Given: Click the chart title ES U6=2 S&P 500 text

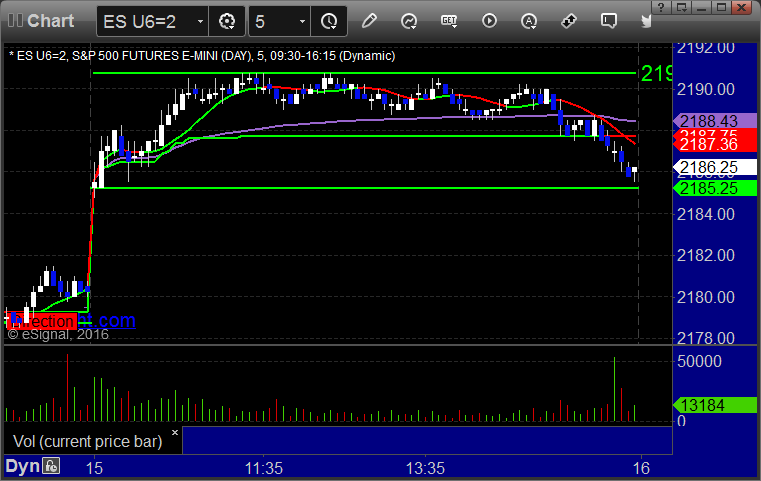Looking at the screenshot, I should point(202,56).
